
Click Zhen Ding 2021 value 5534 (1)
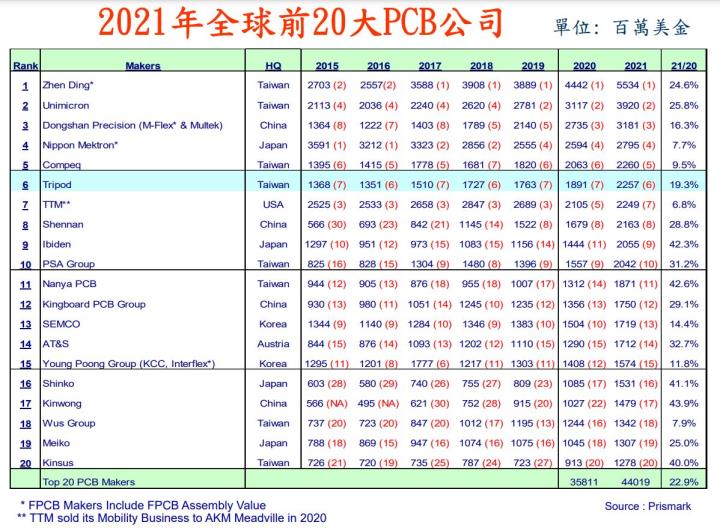tap(636, 85)
